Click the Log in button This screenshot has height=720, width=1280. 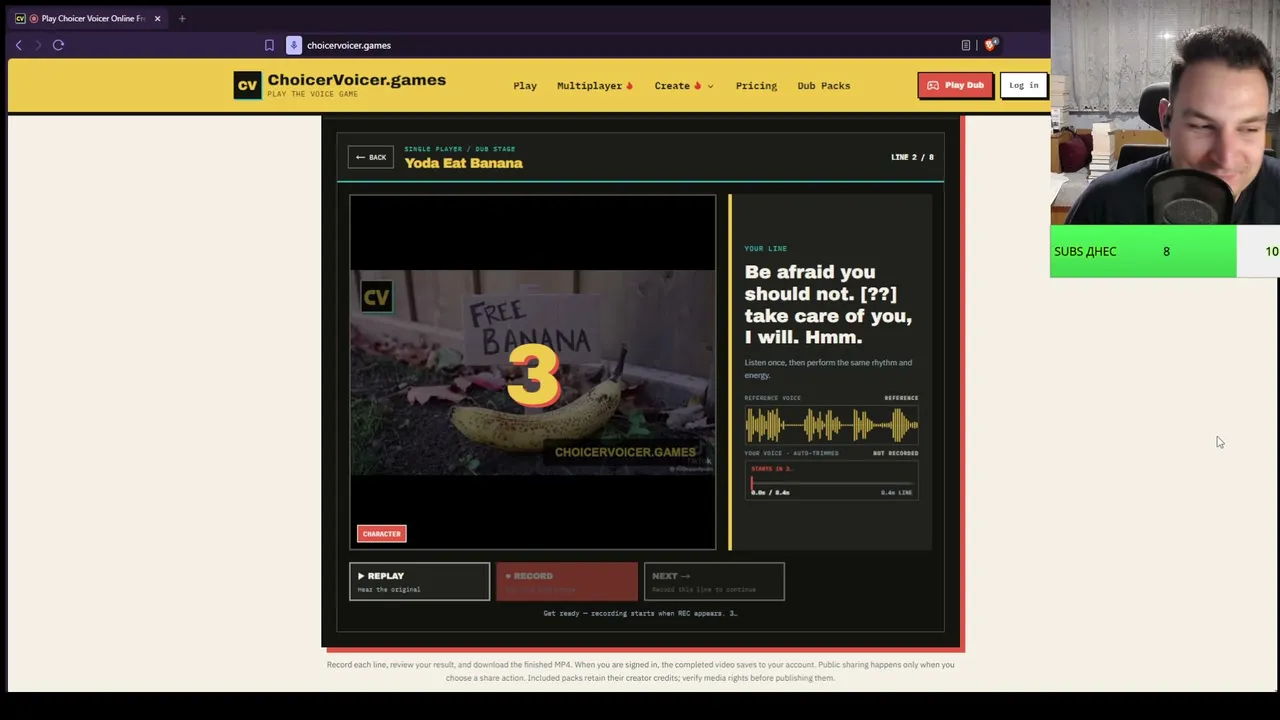(1023, 85)
